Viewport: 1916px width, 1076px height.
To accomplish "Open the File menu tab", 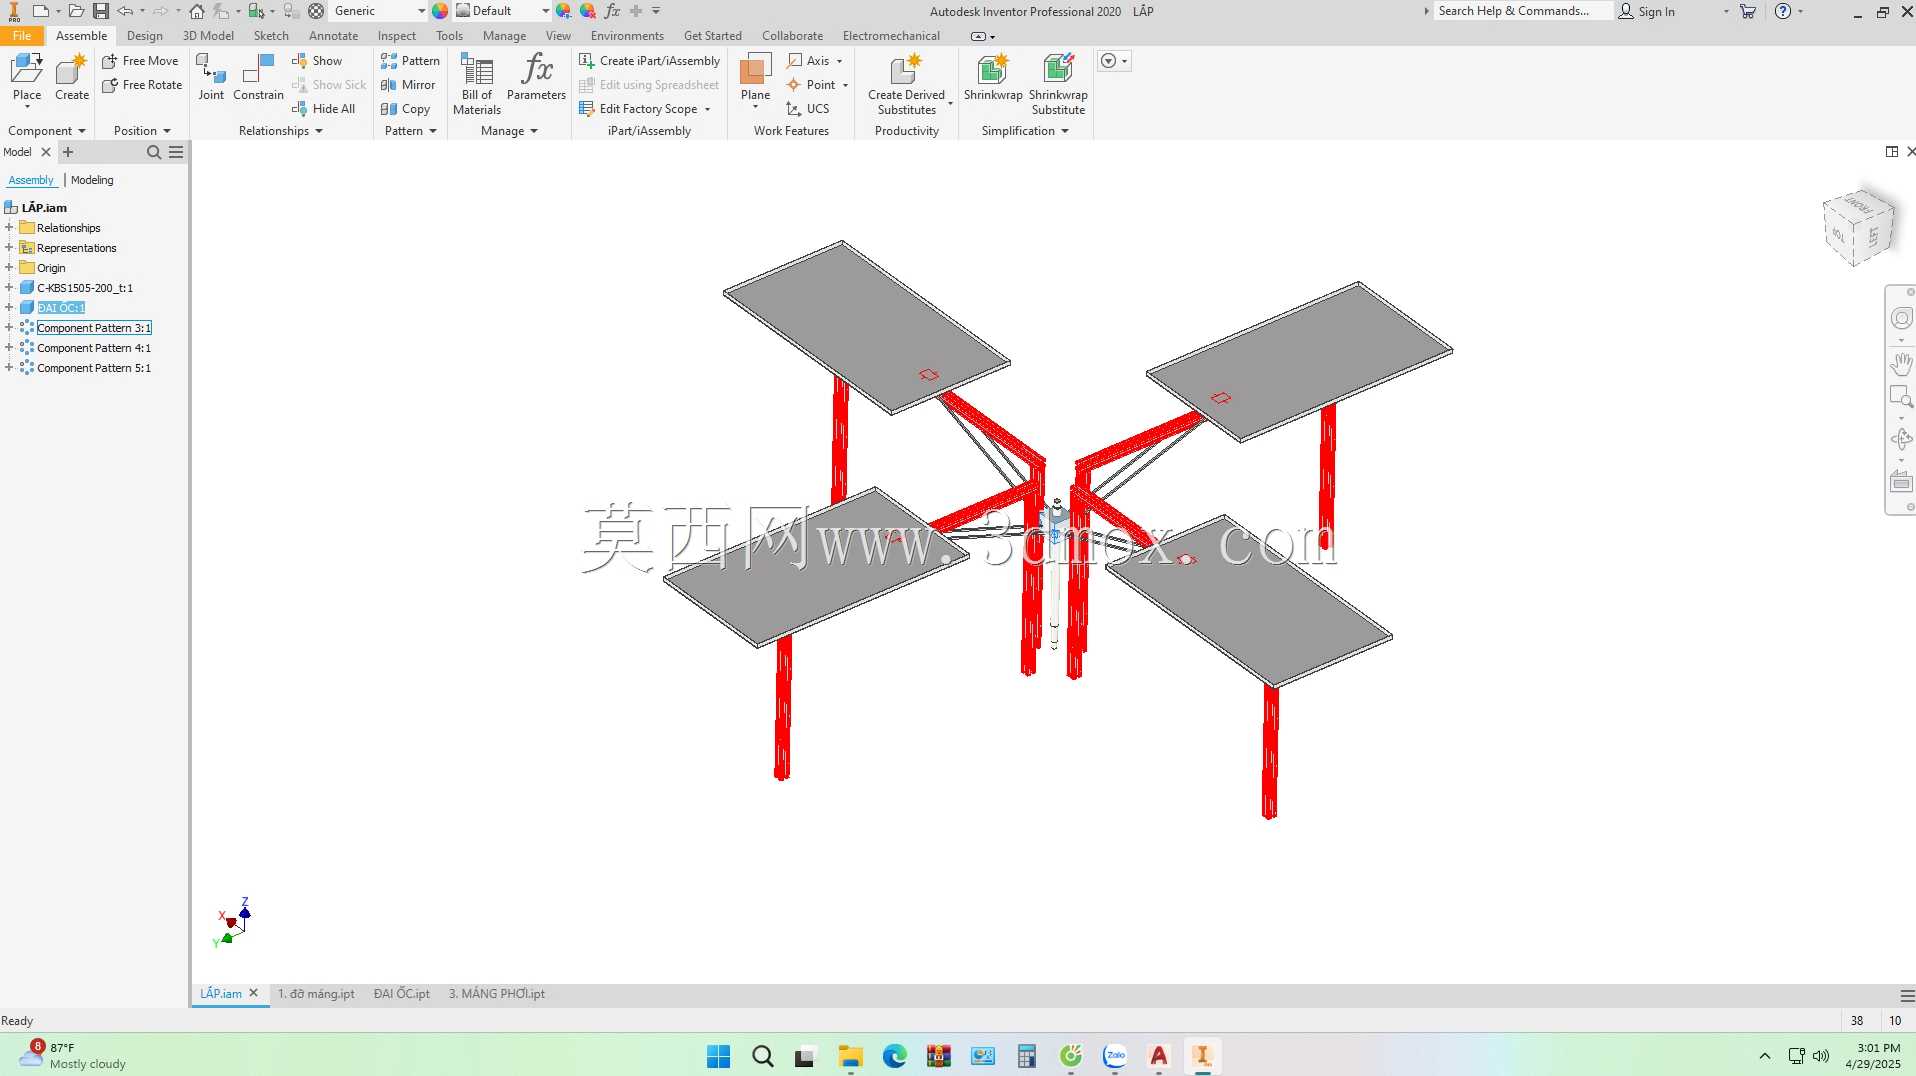I will coord(22,36).
